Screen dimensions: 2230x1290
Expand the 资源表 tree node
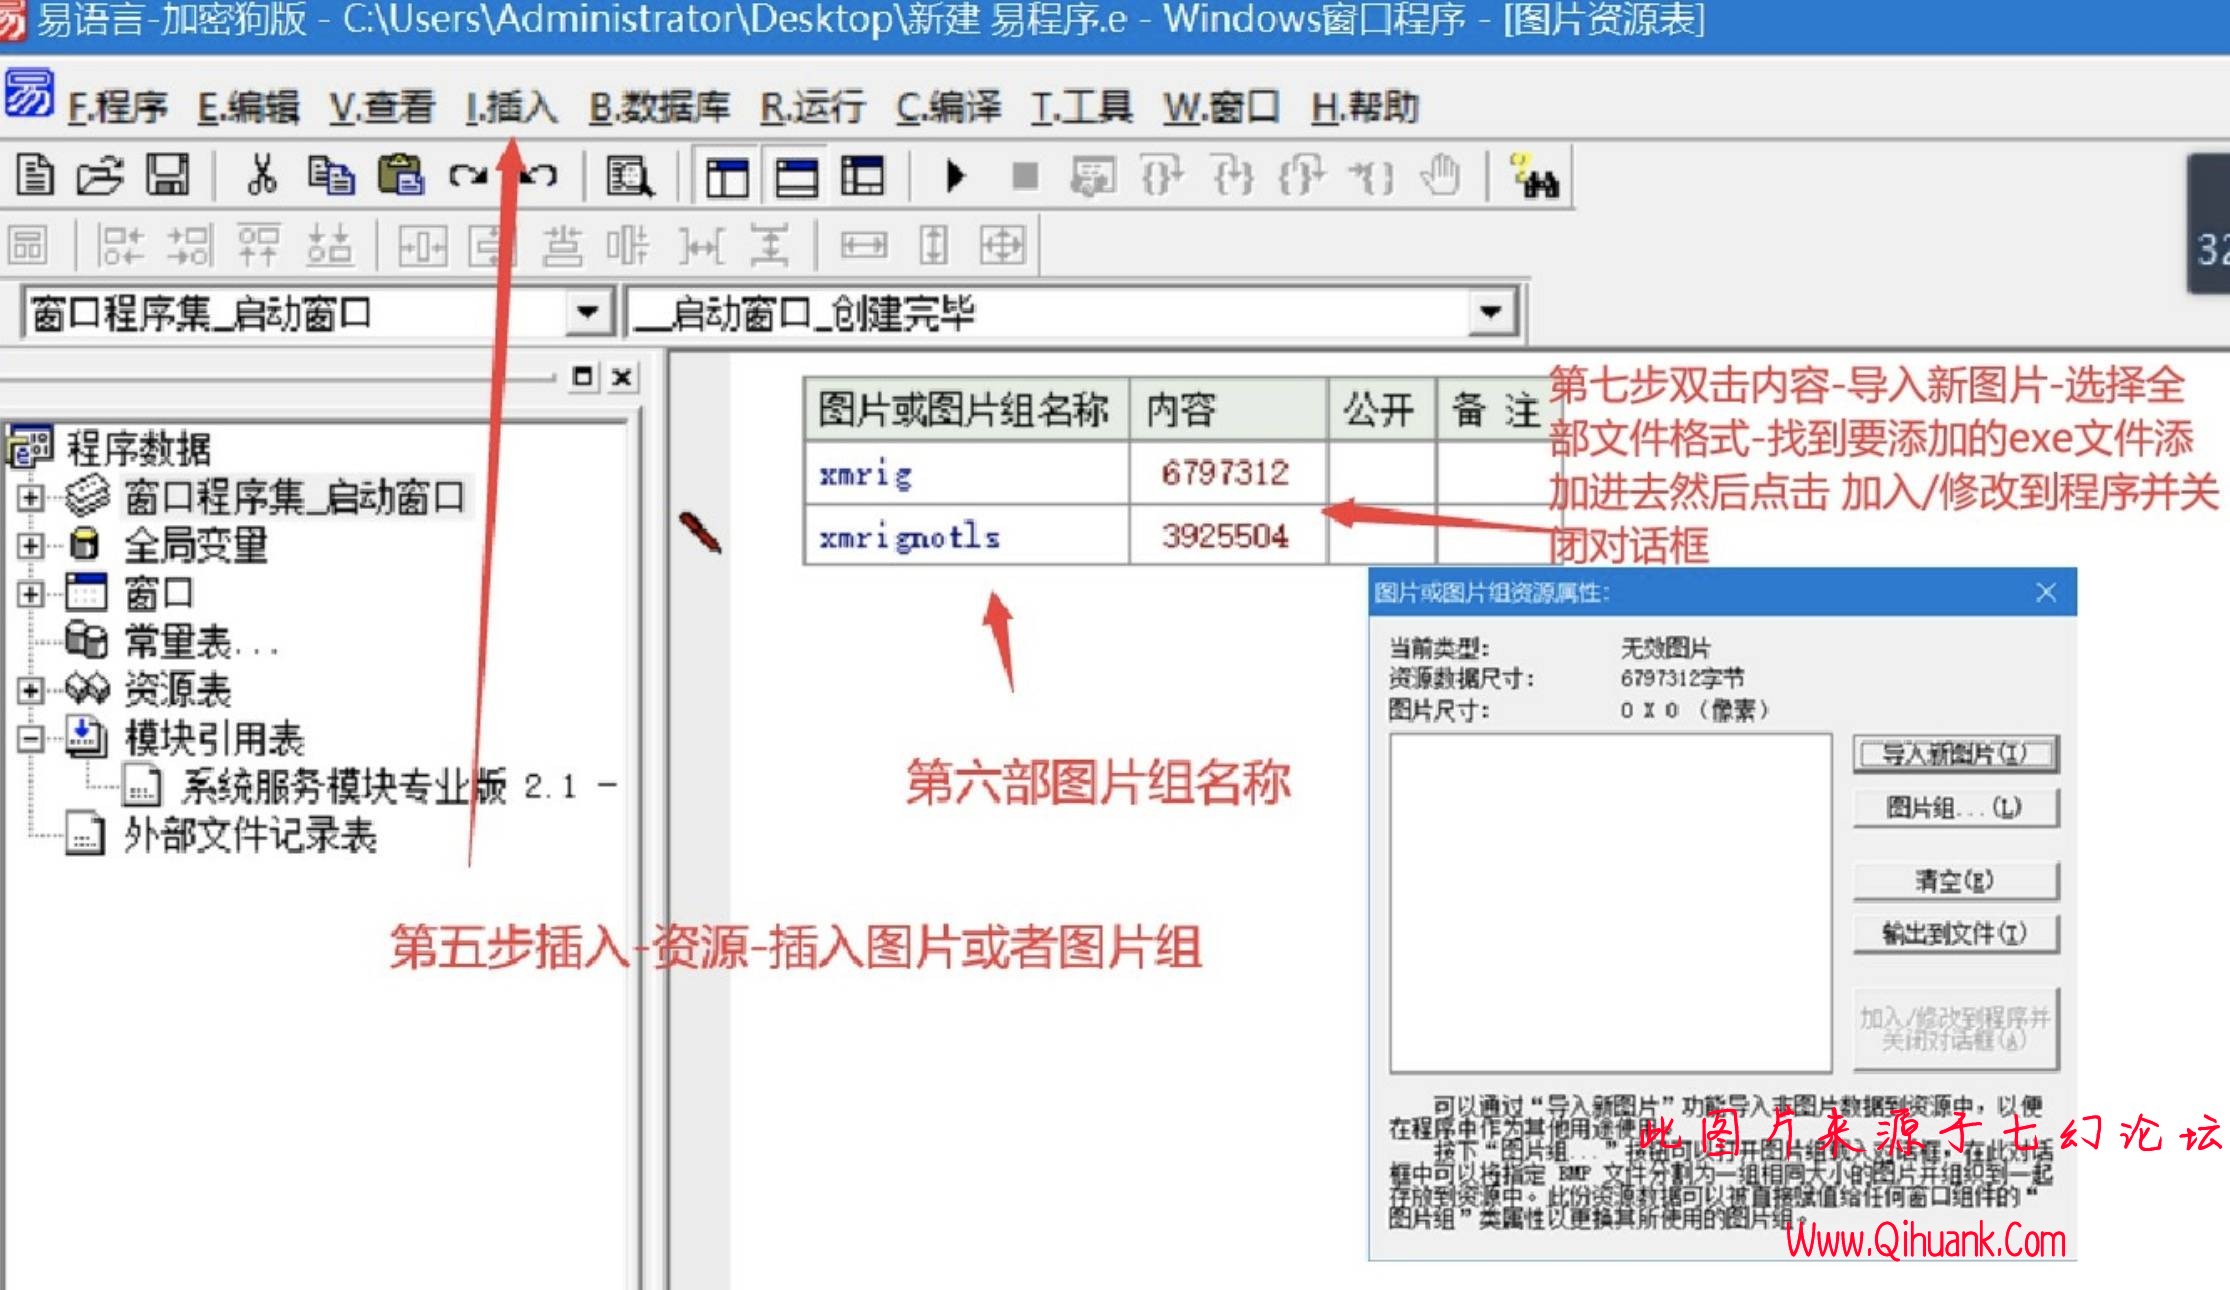click(30, 690)
